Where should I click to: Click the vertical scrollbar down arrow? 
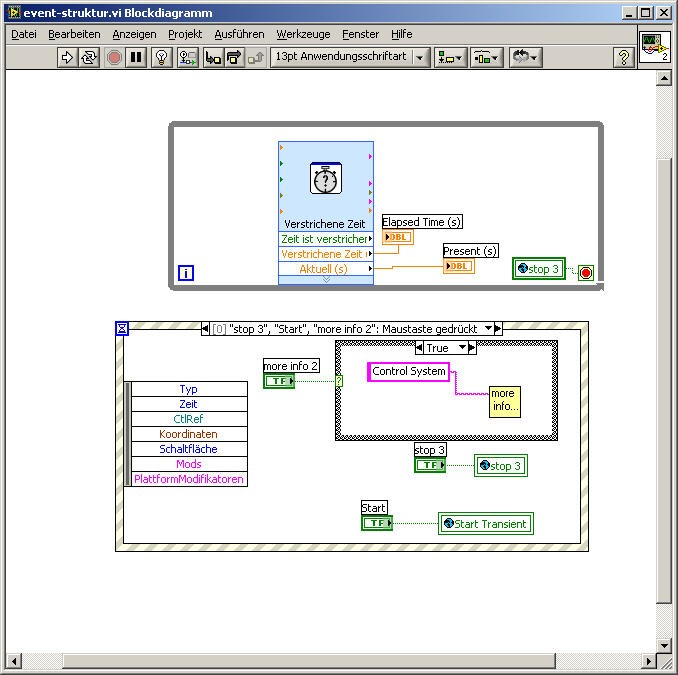663,646
